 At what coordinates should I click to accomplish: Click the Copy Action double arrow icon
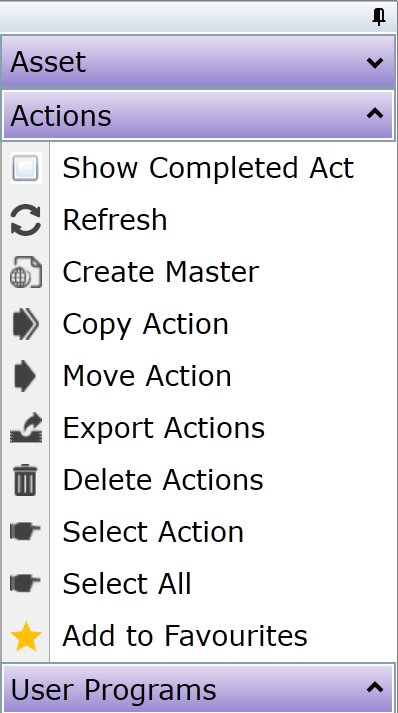[x=25, y=324]
